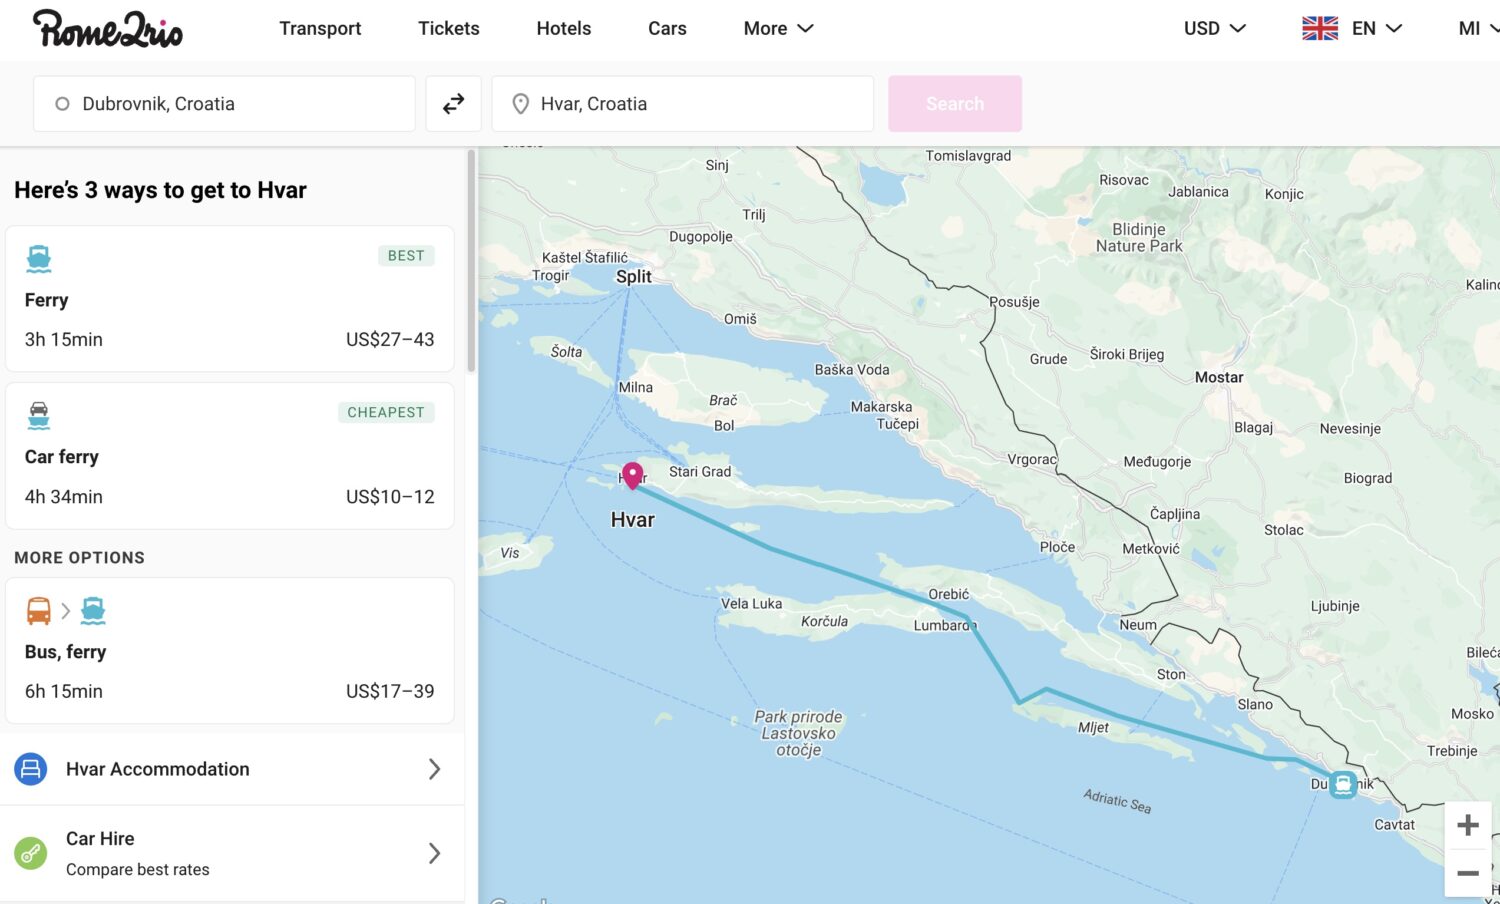1500x904 pixels.
Task: Expand Hvar Accommodation chevron arrow
Action: [434, 769]
